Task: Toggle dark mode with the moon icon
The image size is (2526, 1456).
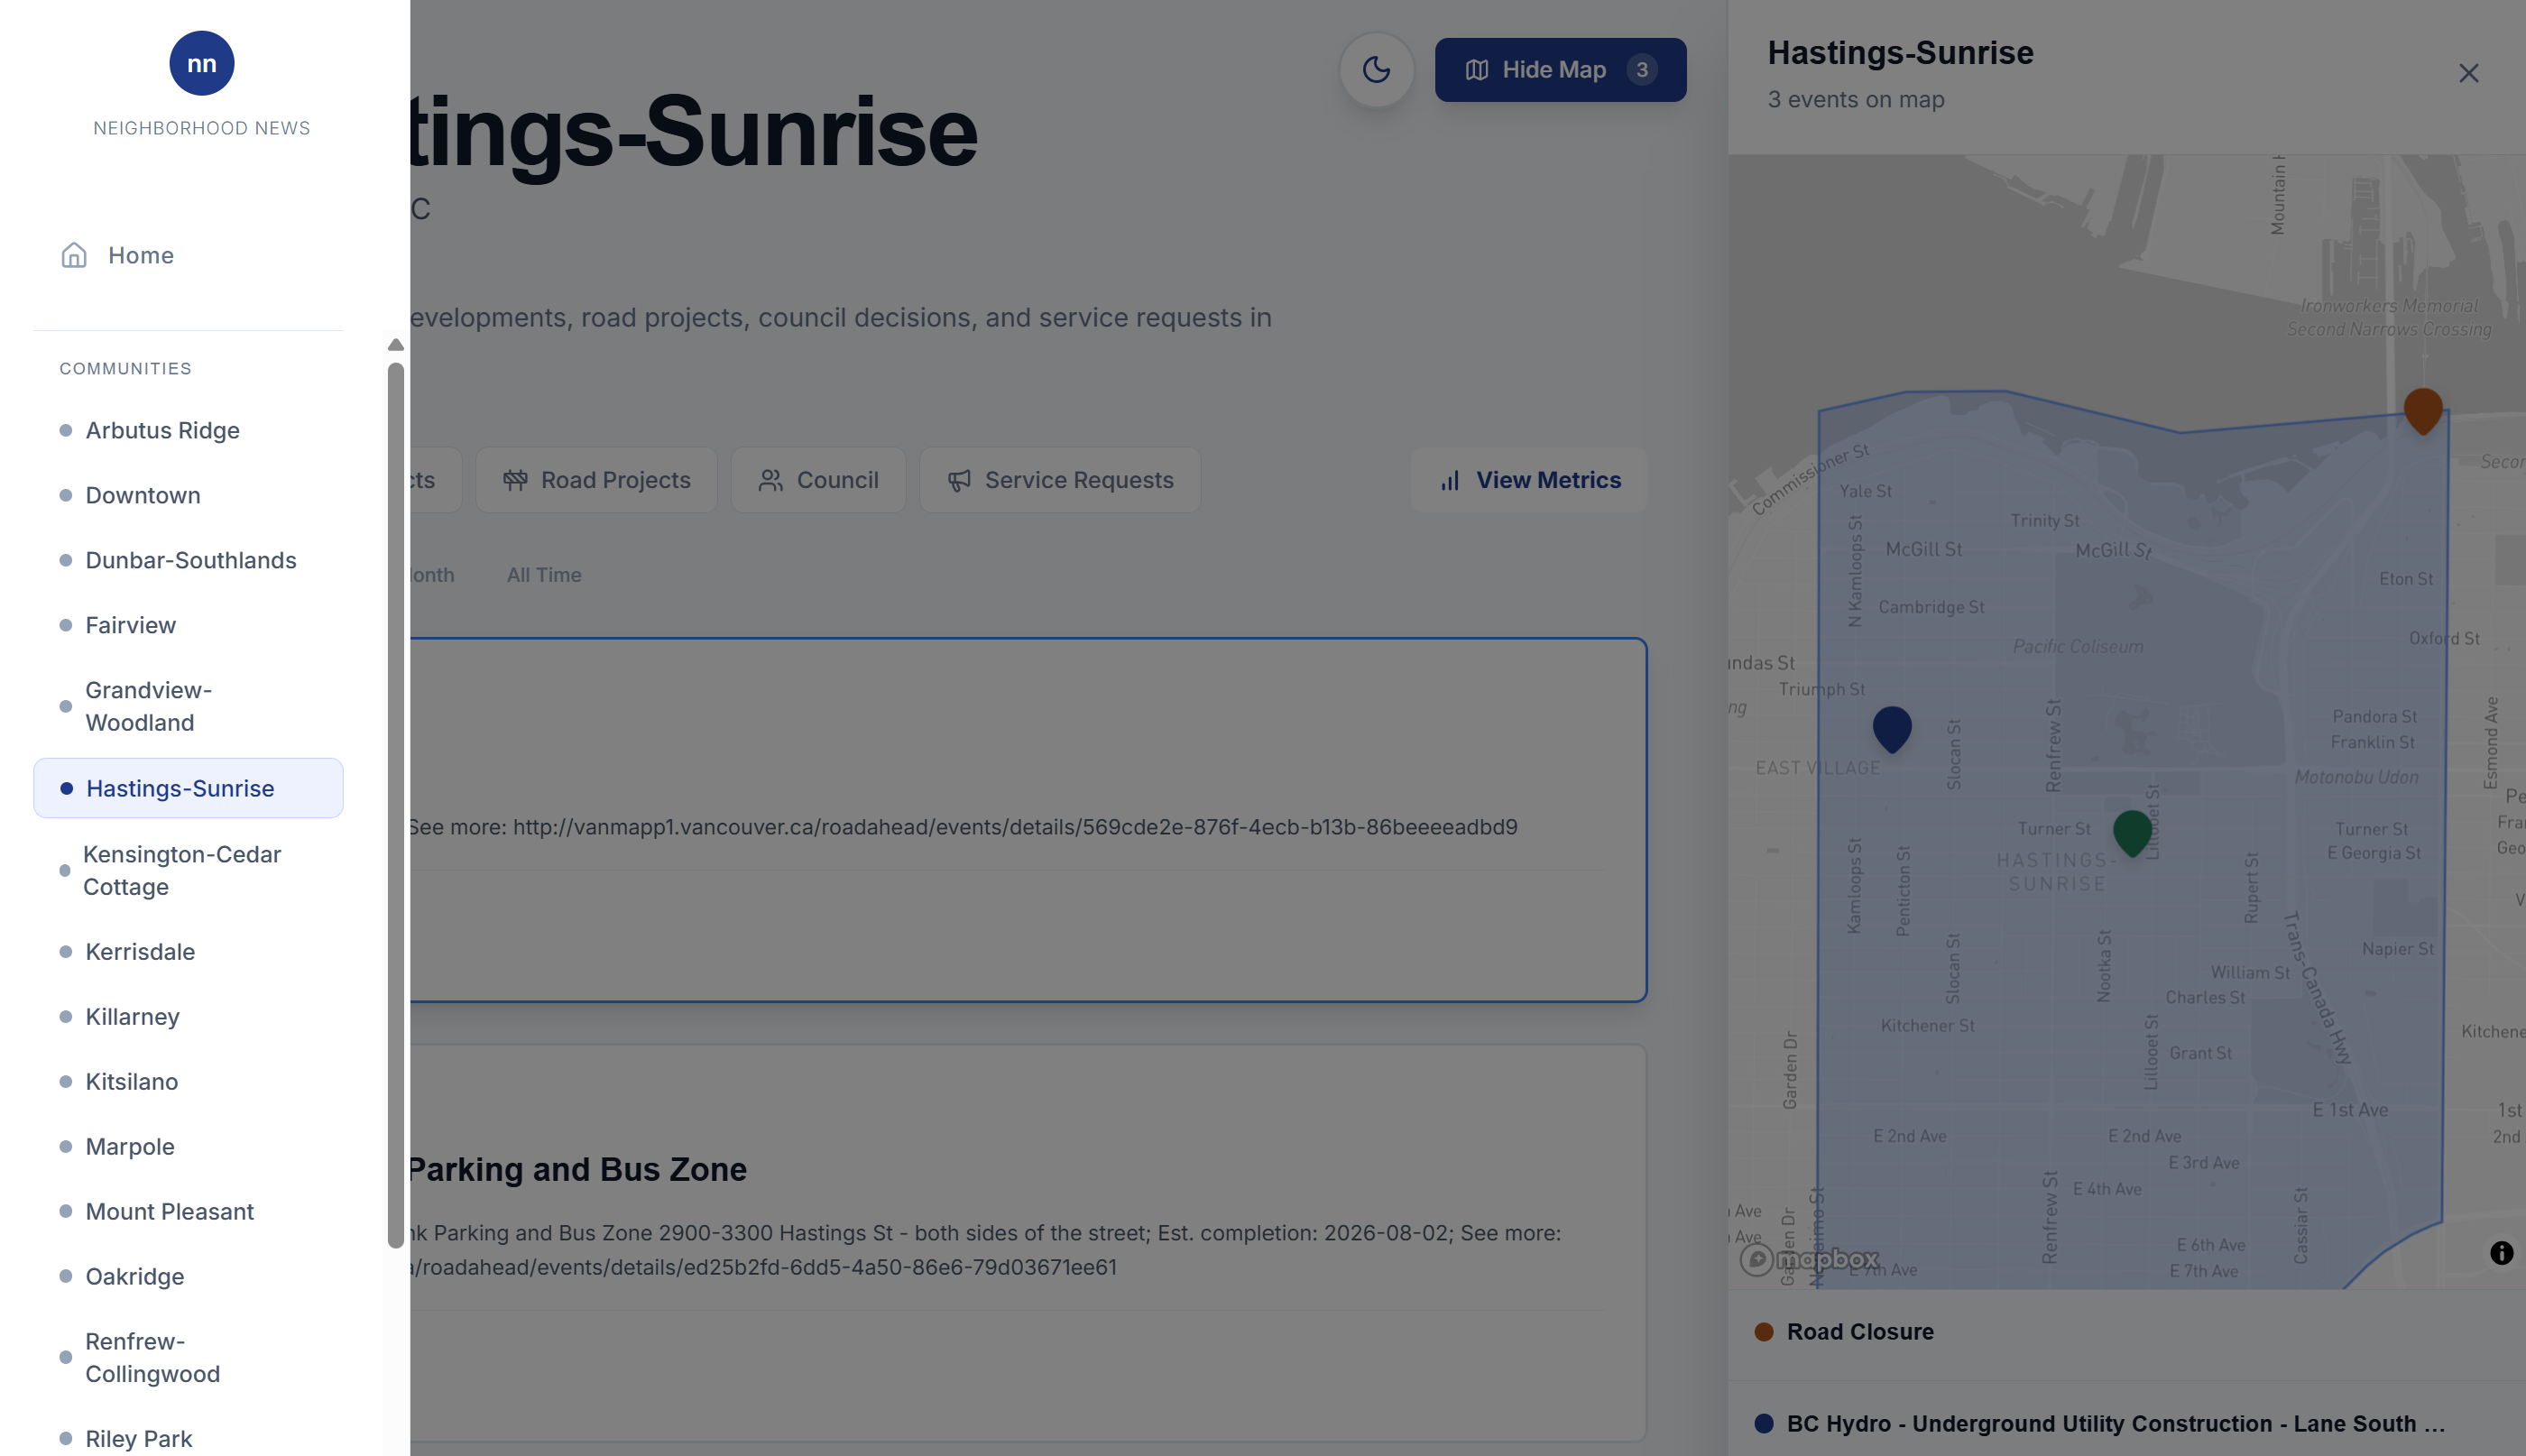Action: pos(1376,70)
